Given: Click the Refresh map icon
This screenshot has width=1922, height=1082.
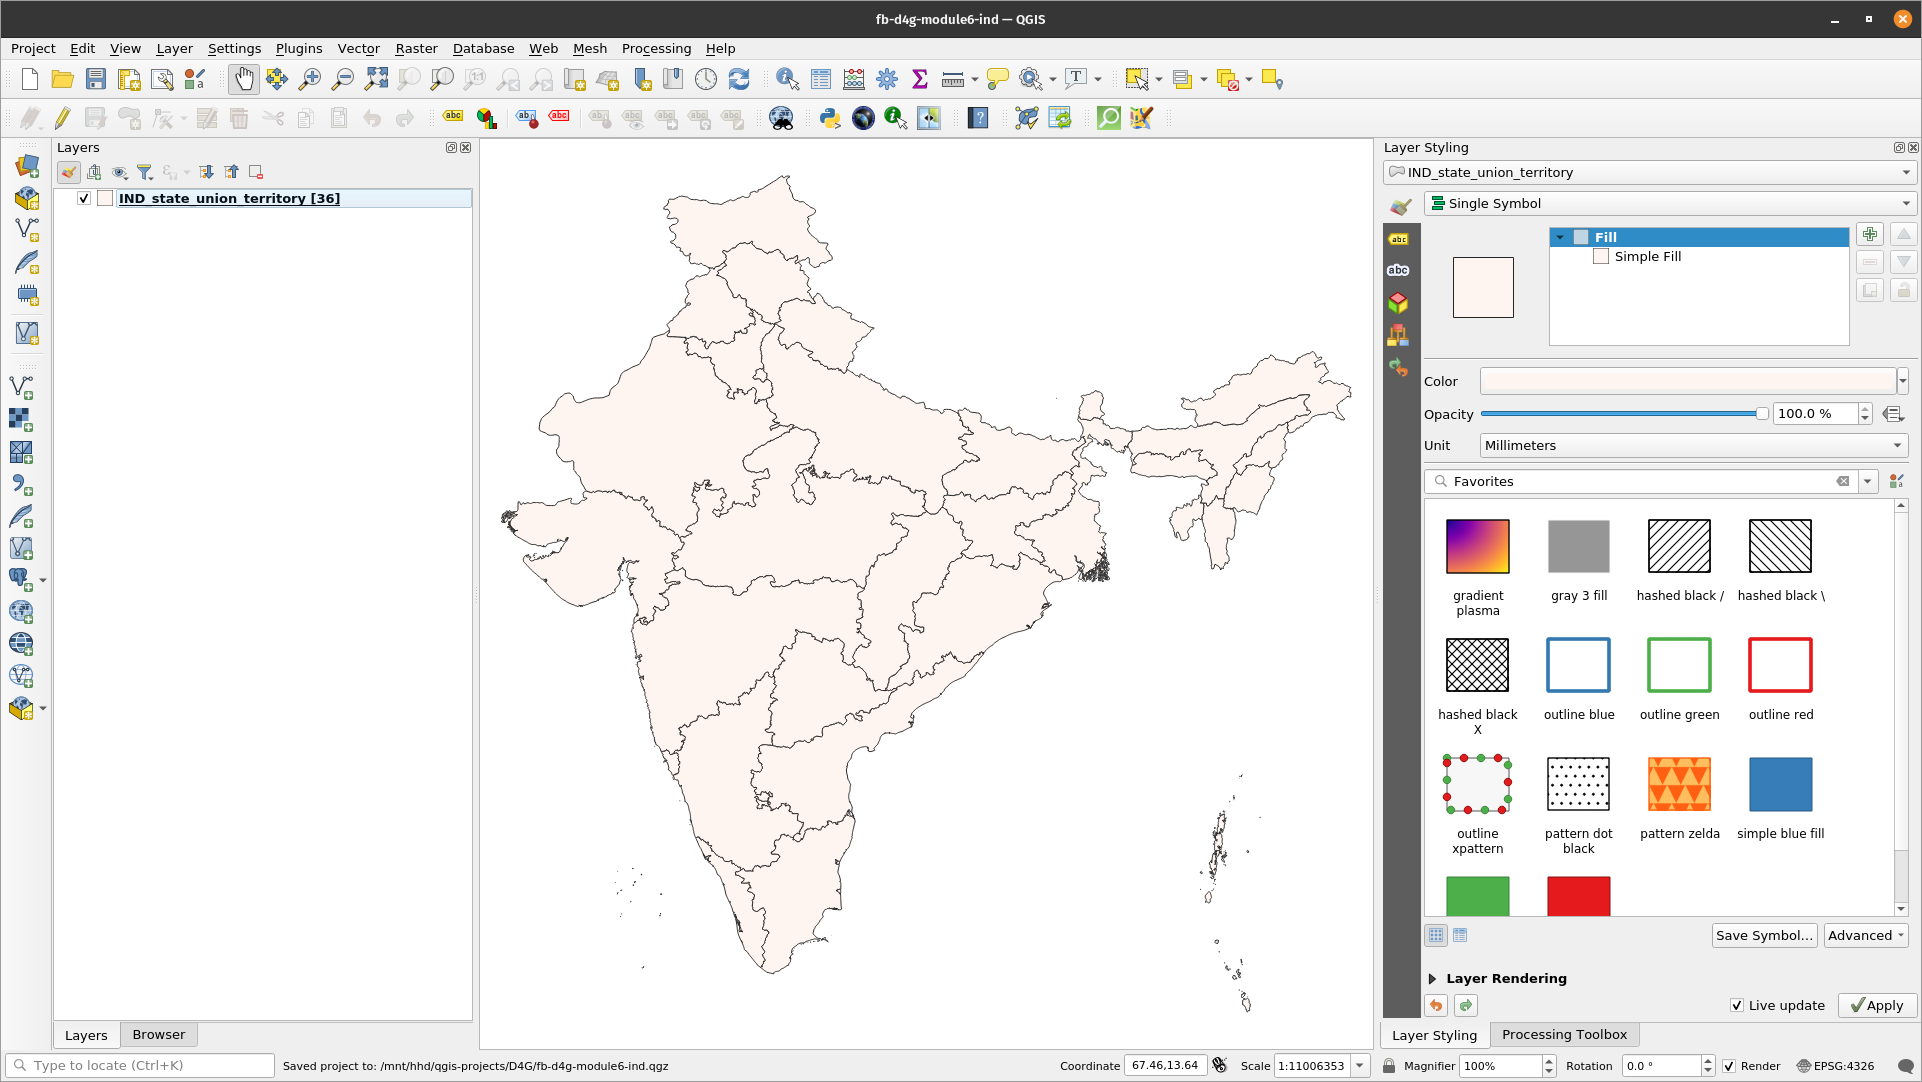Looking at the screenshot, I should (x=739, y=79).
